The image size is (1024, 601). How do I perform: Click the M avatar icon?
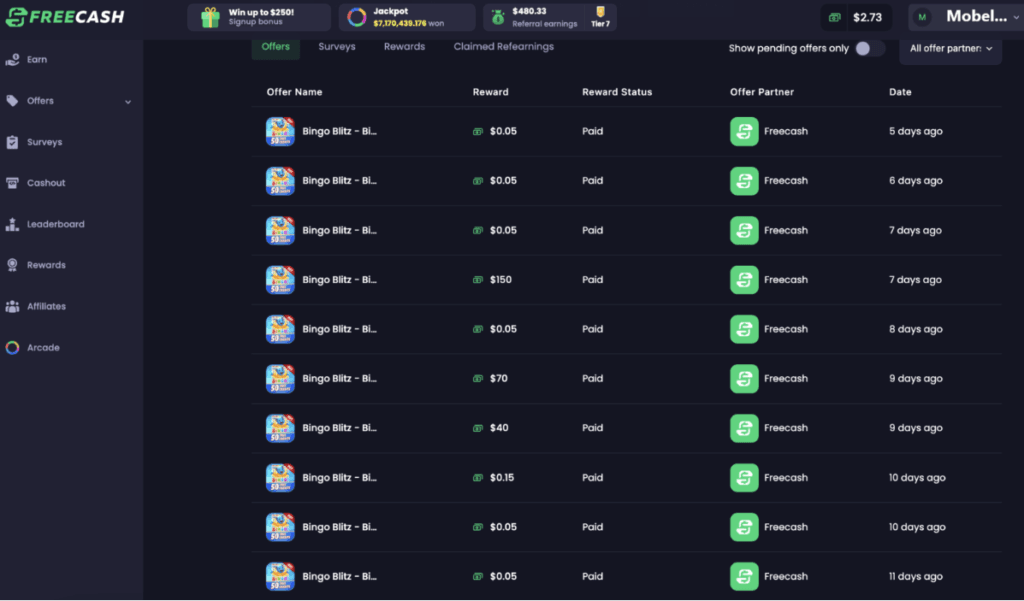(x=922, y=18)
